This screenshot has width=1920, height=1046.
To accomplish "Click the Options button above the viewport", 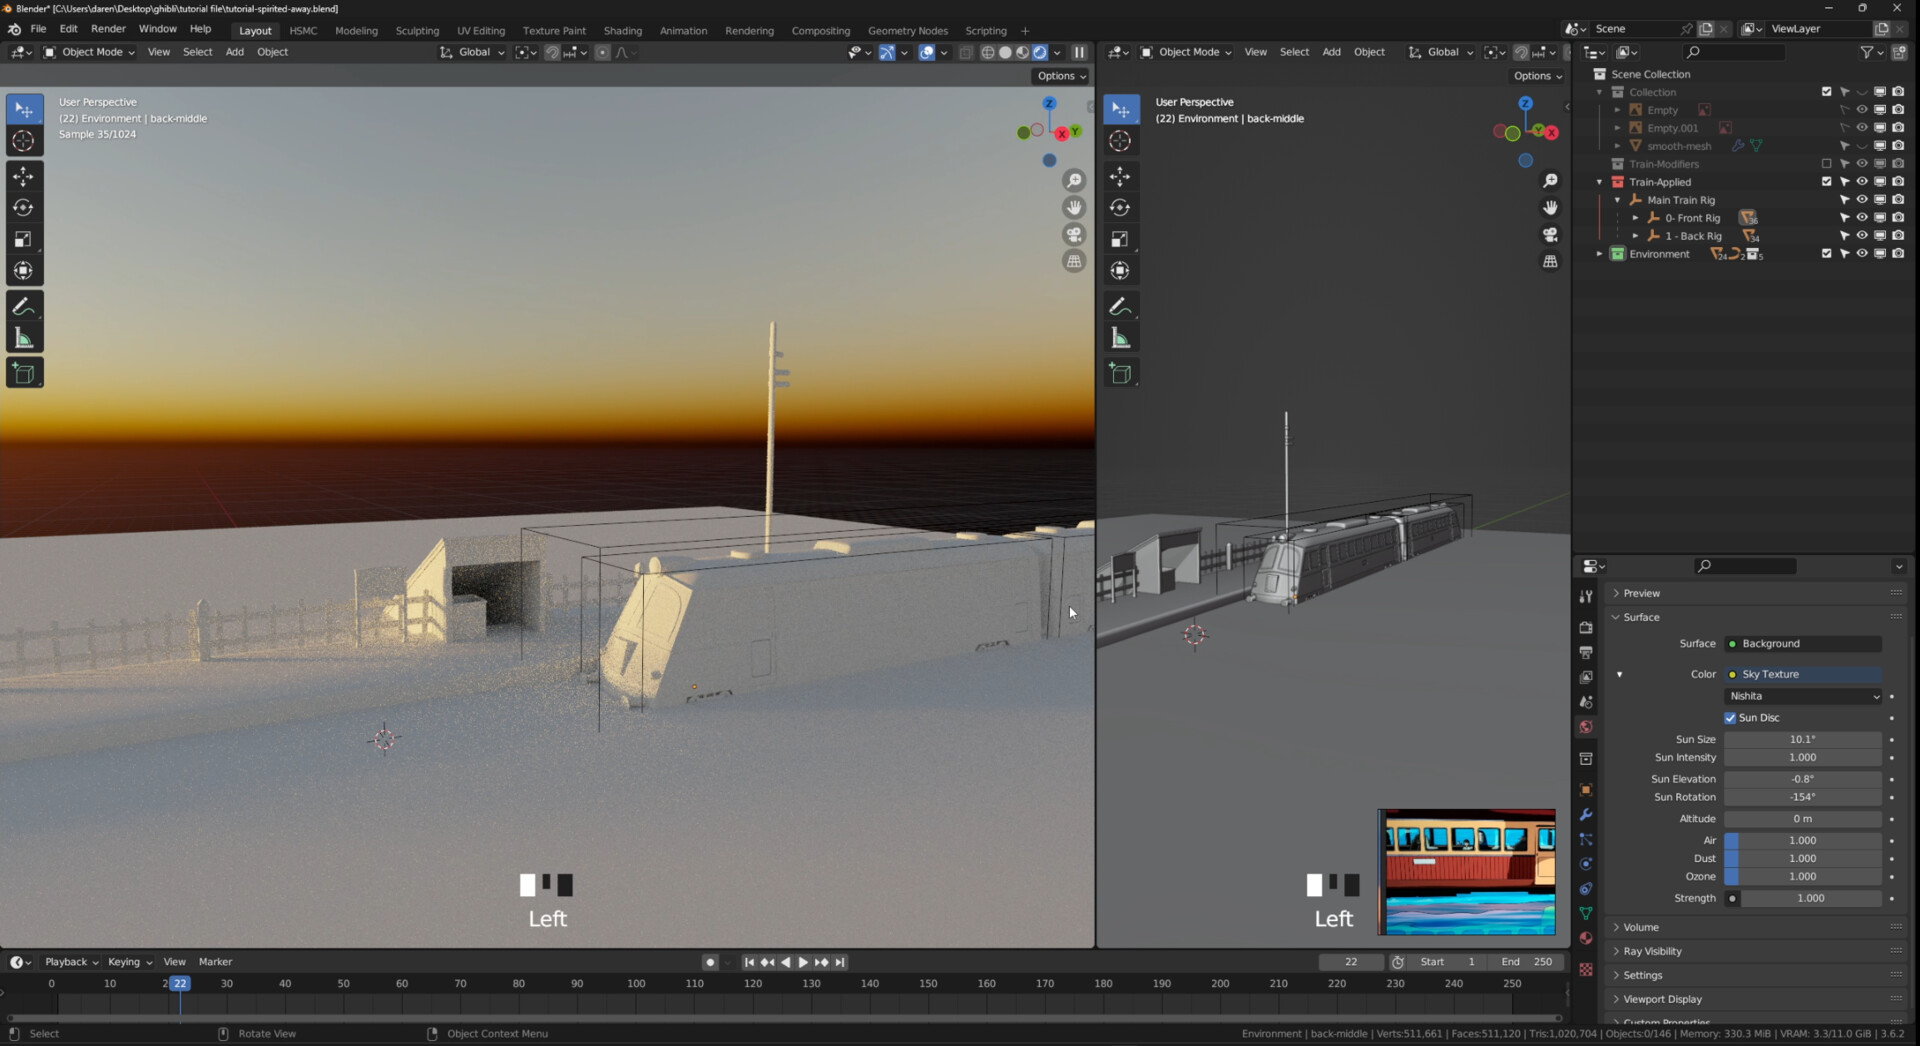I will pos(1057,75).
